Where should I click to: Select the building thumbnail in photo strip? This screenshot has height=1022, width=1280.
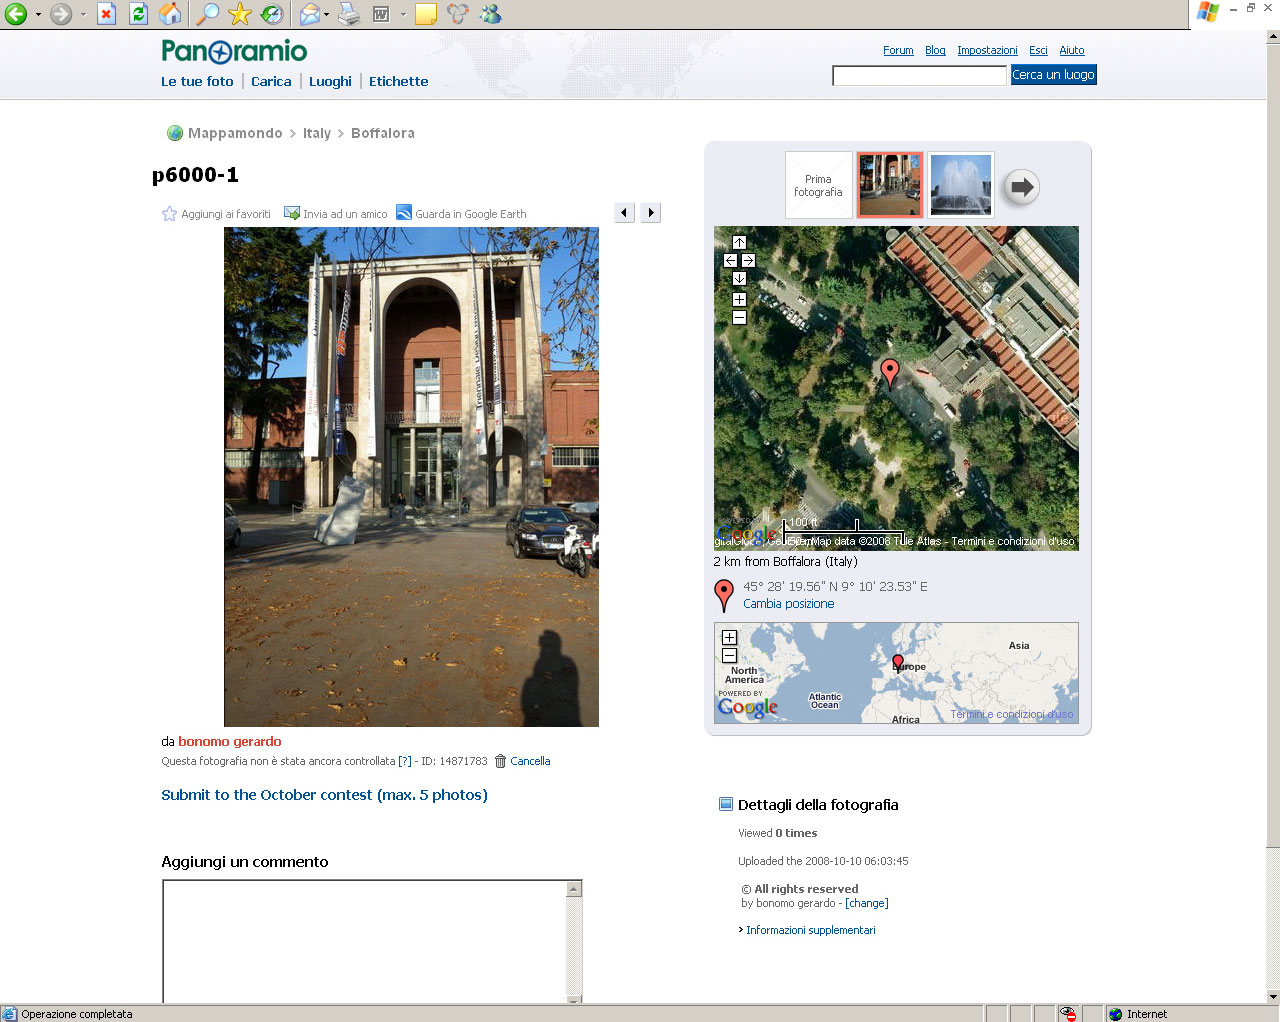tap(890, 185)
